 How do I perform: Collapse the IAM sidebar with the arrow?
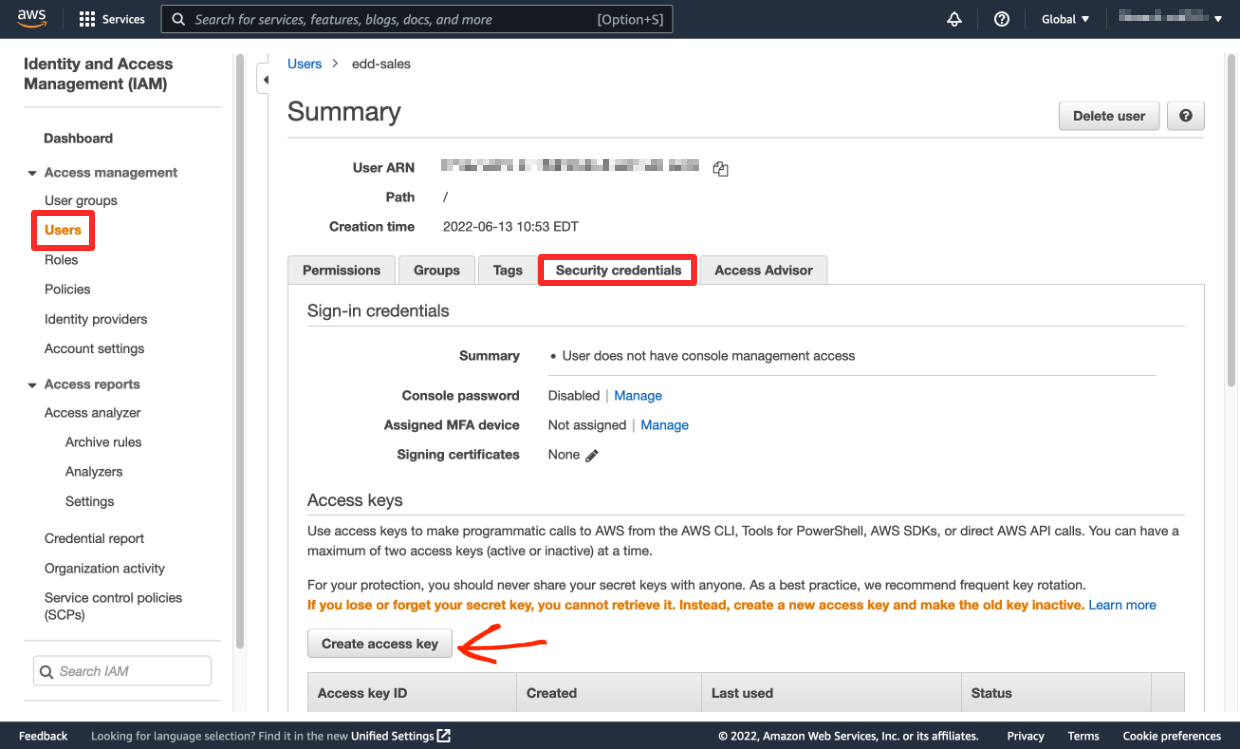(265, 78)
